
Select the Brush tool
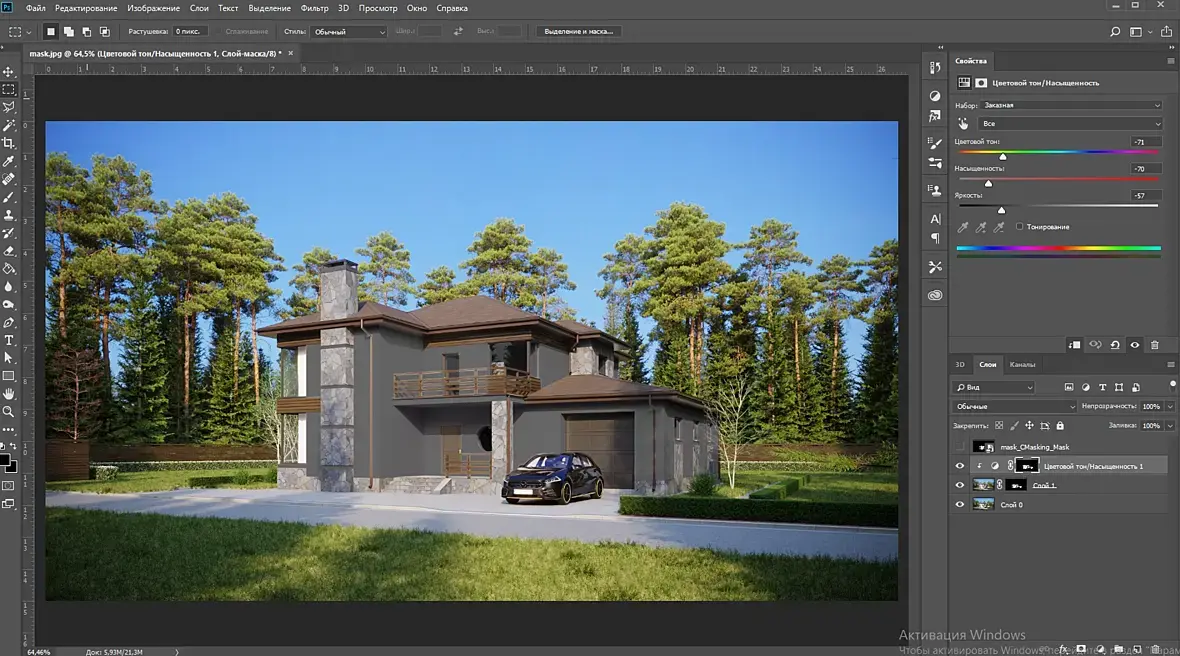(9, 197)
